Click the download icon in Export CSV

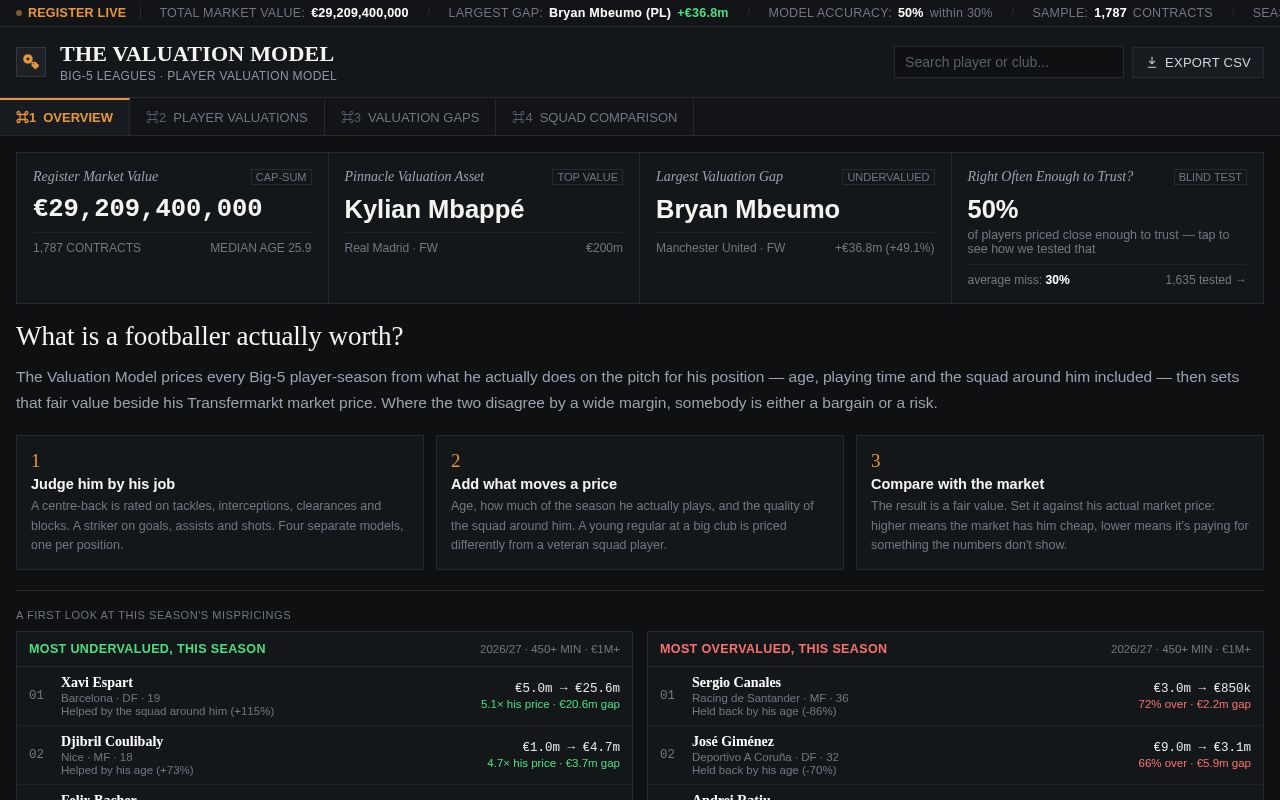click(1152, 62)
